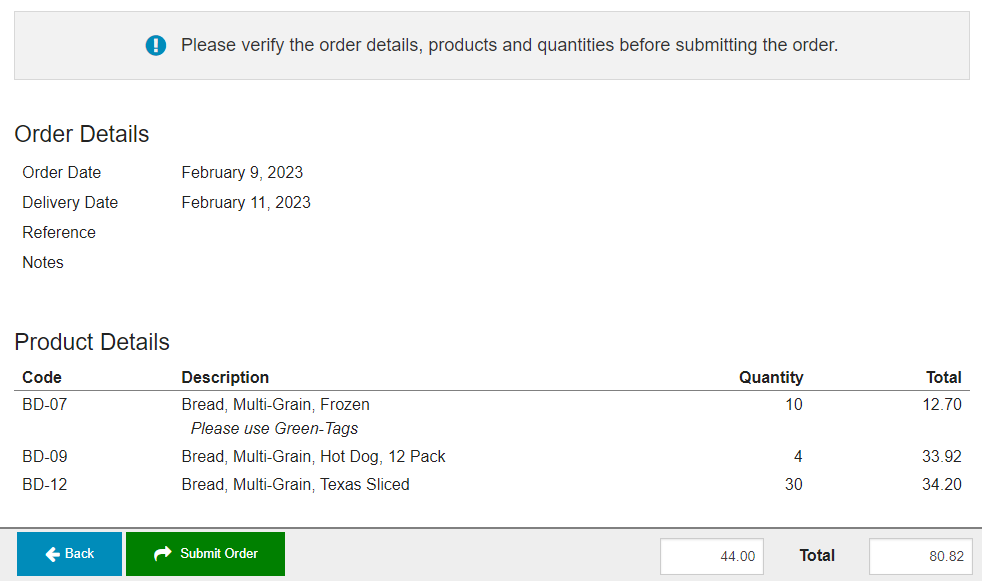Click the BD-12 product code
This screenshot has width=982, height=581.
pyautogui.click(x=44, y=485)
